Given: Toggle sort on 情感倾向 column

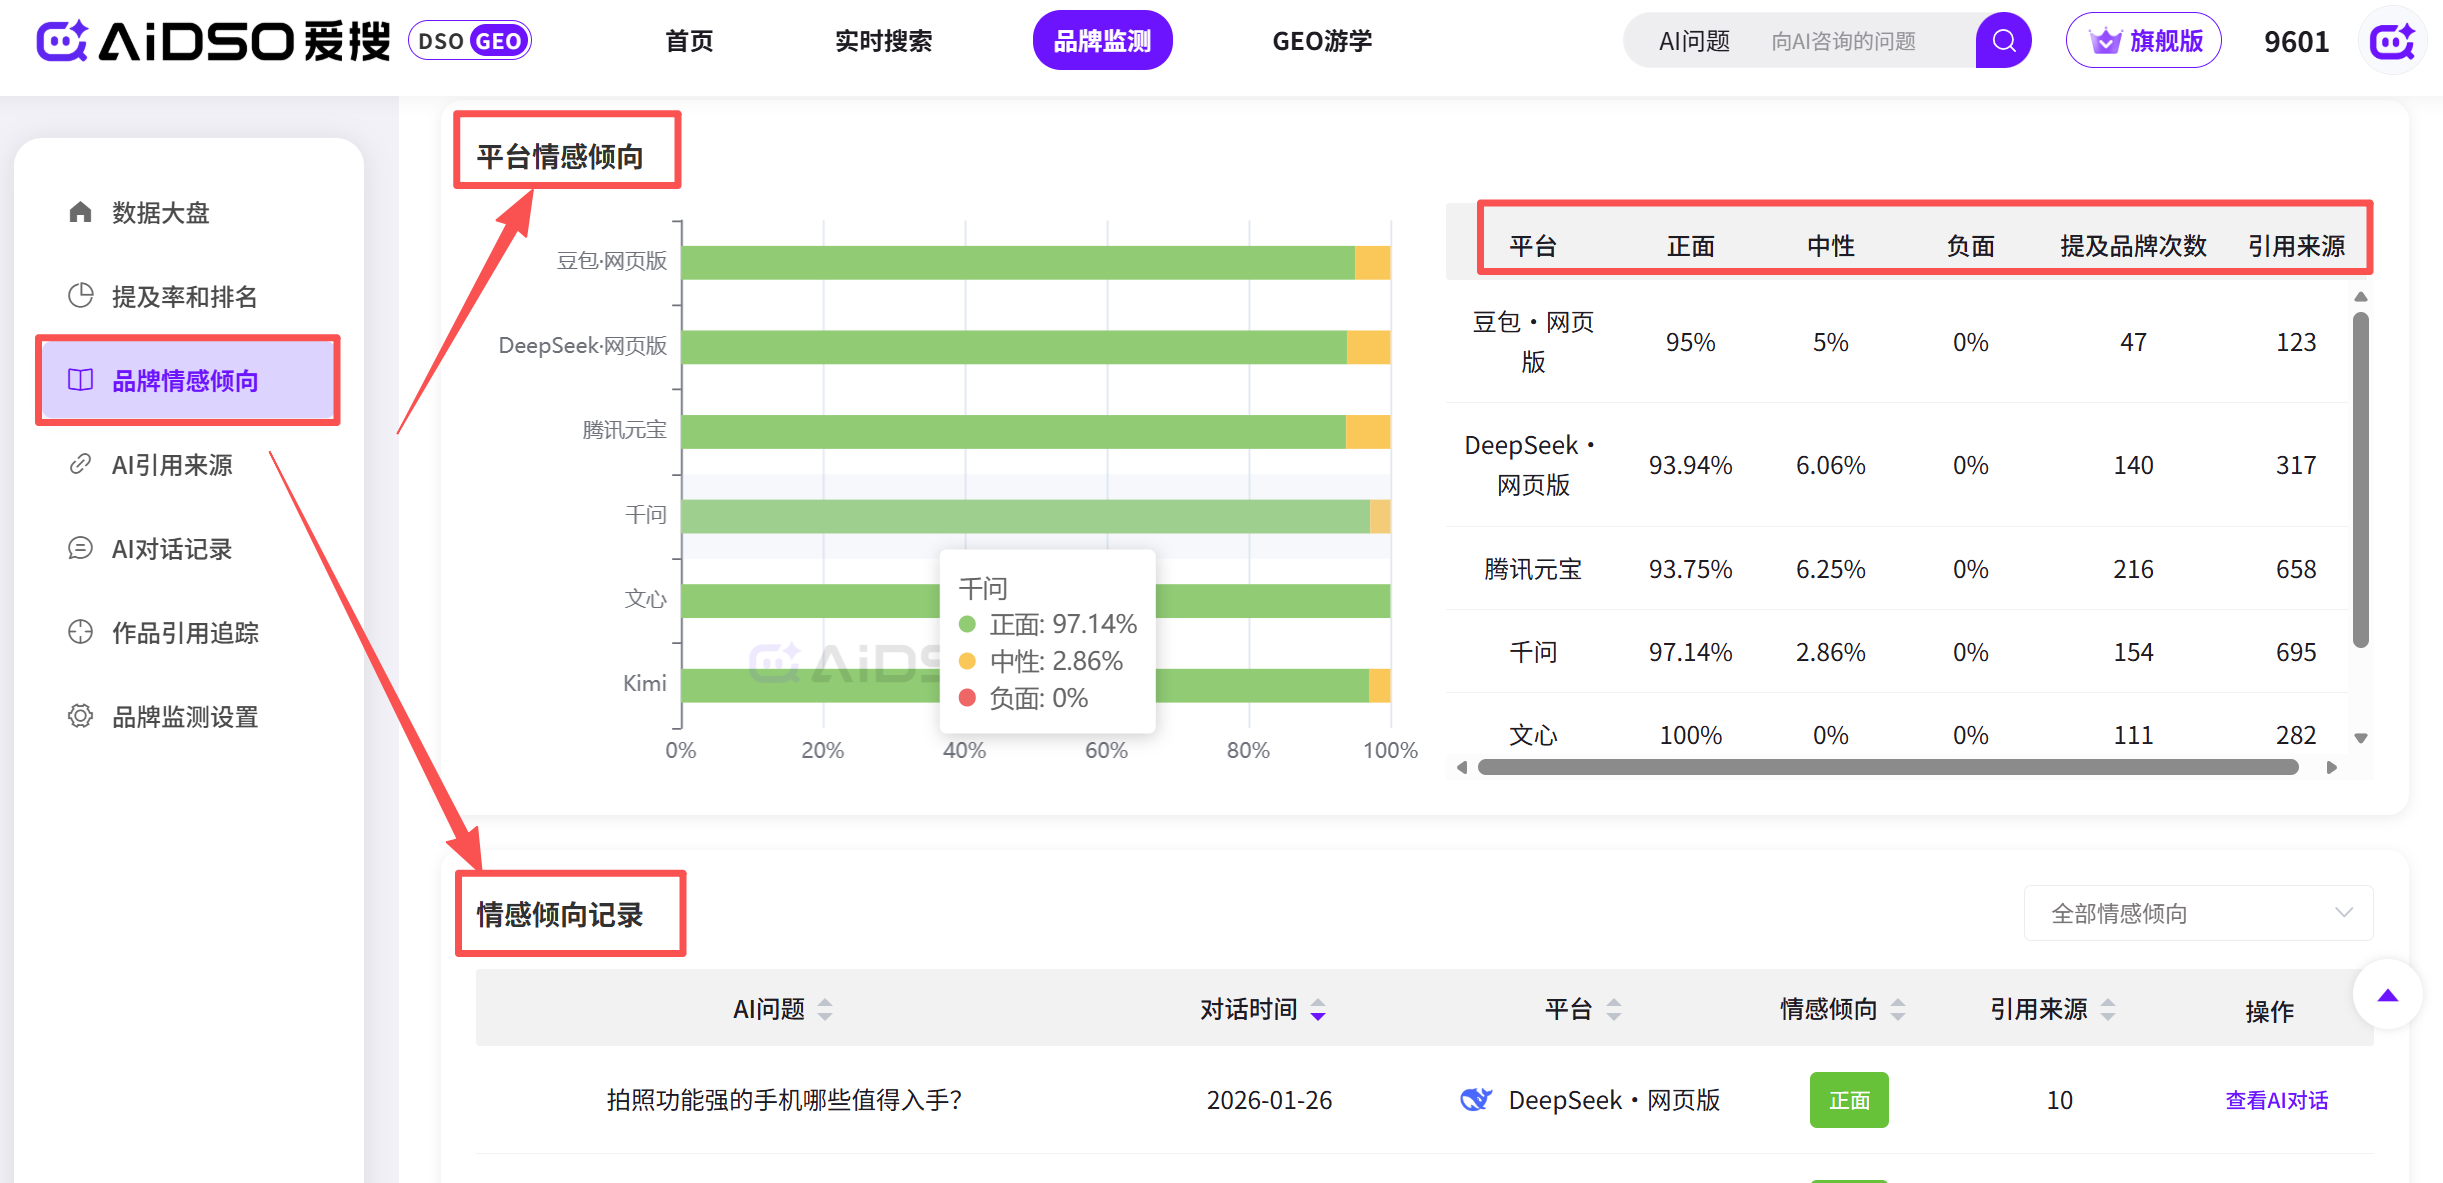Looking at the screenshot, I should click(x=1898, y=1009).
